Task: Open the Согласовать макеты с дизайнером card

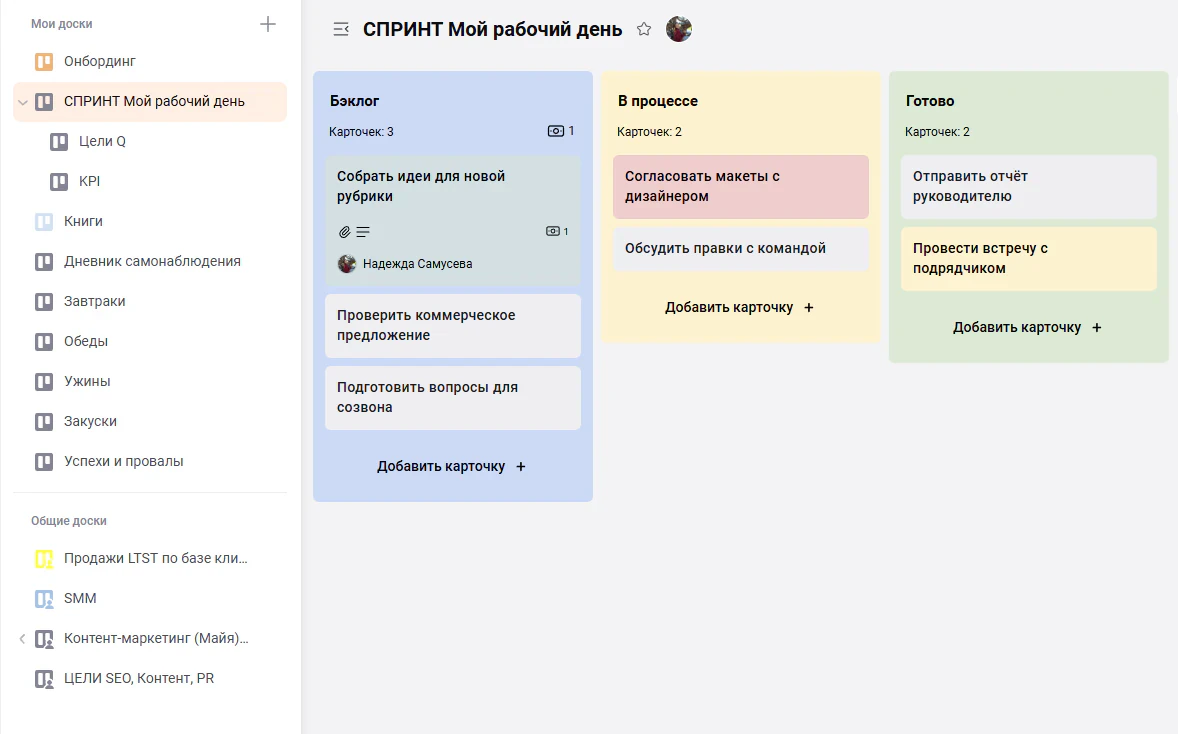Action: (x=741, y=186)
